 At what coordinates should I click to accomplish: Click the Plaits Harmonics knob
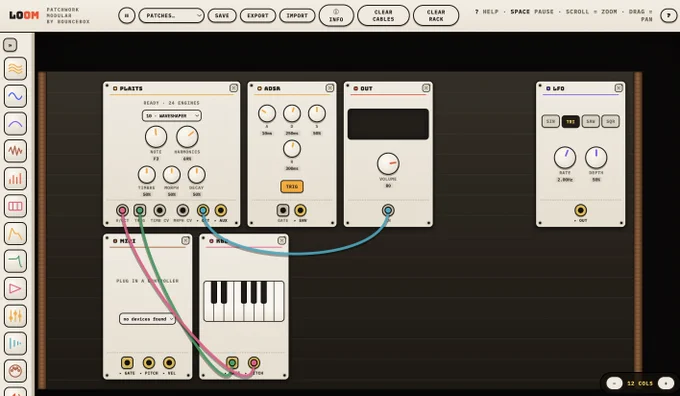(x=187, y=137)
